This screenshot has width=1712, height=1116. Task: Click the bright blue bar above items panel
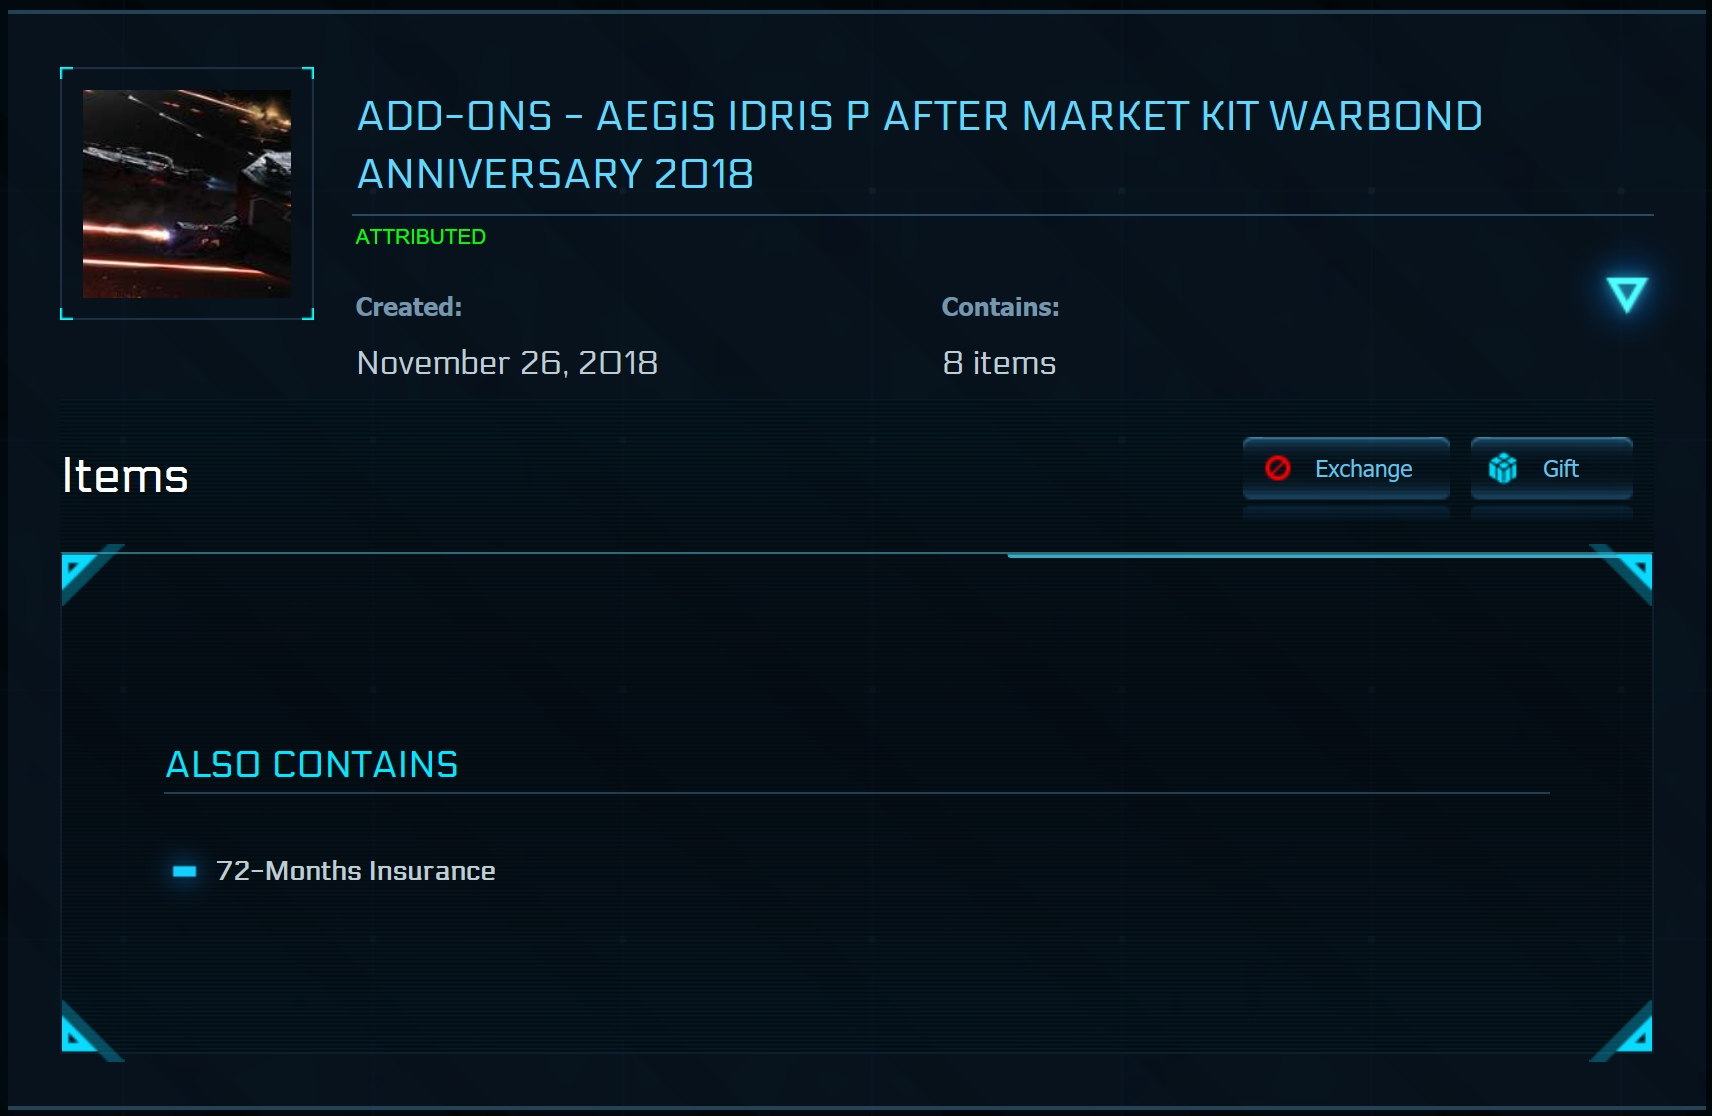[1300, 554]
